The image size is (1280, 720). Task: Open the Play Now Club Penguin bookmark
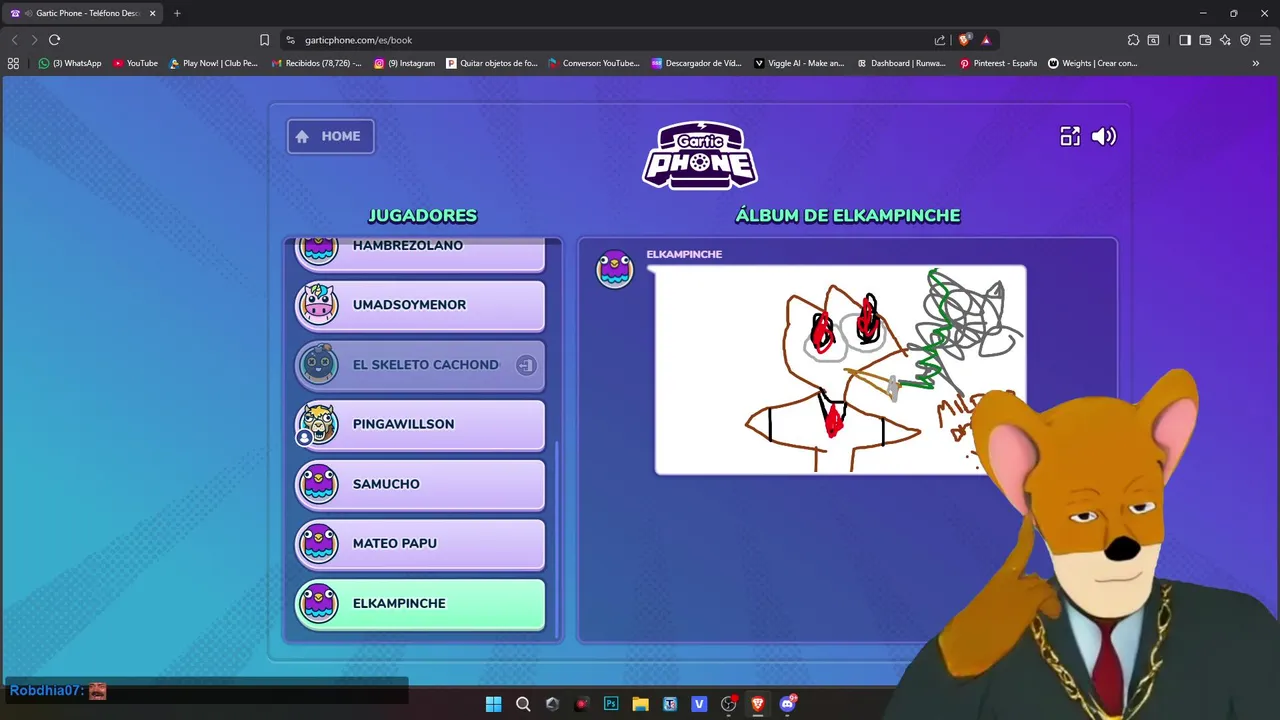(213, 63)
